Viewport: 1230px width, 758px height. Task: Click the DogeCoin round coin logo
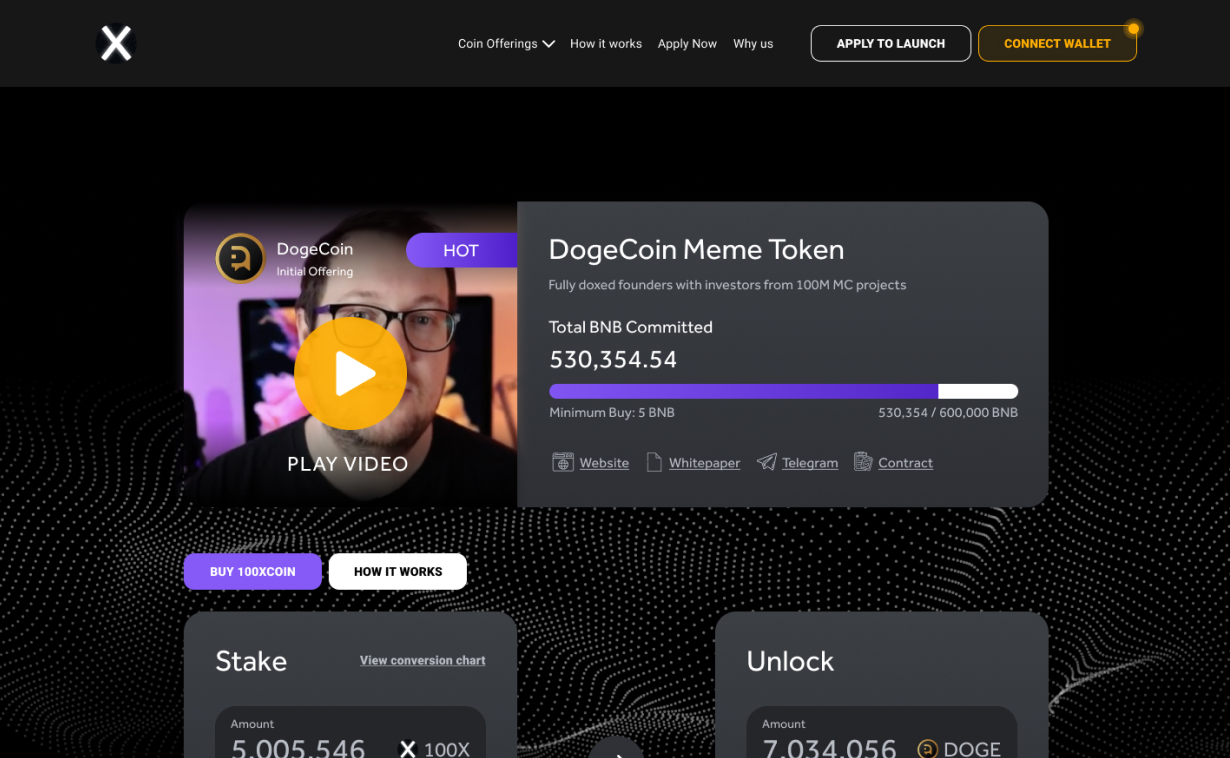pos(240,258)
